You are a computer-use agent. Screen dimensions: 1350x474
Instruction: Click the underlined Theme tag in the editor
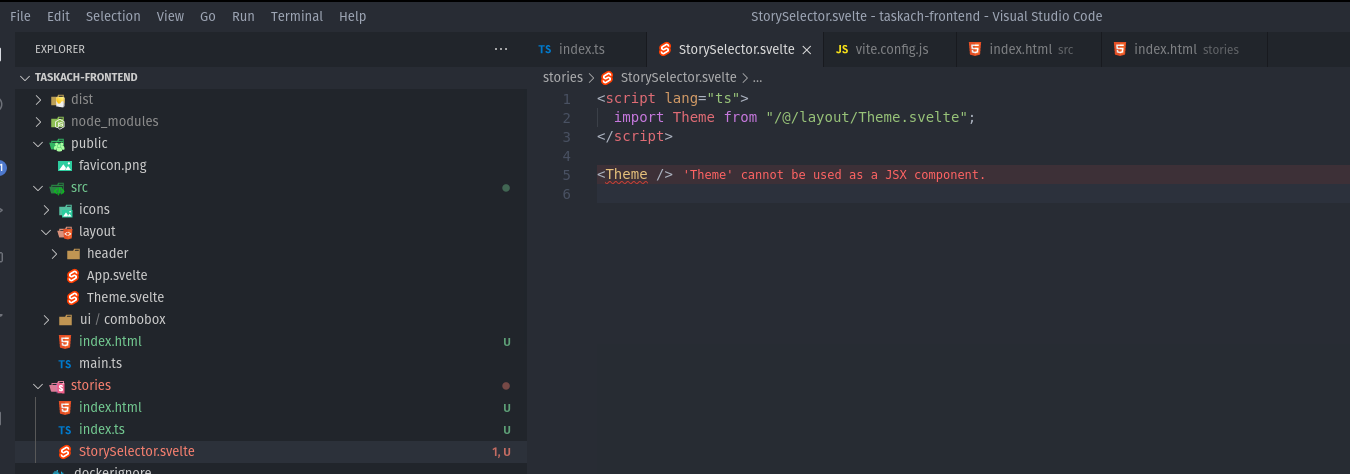626,174
